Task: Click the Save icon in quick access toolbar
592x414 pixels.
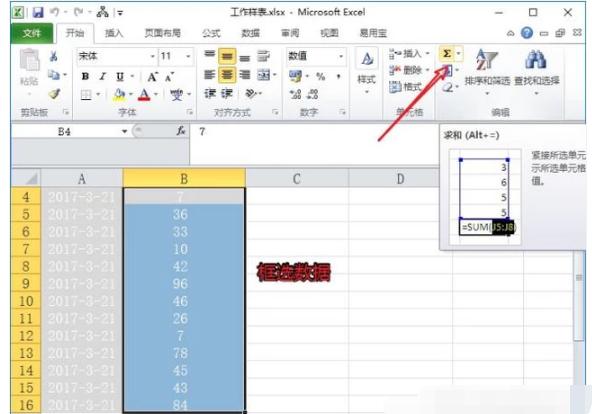Action: click(x=38, y=12)
